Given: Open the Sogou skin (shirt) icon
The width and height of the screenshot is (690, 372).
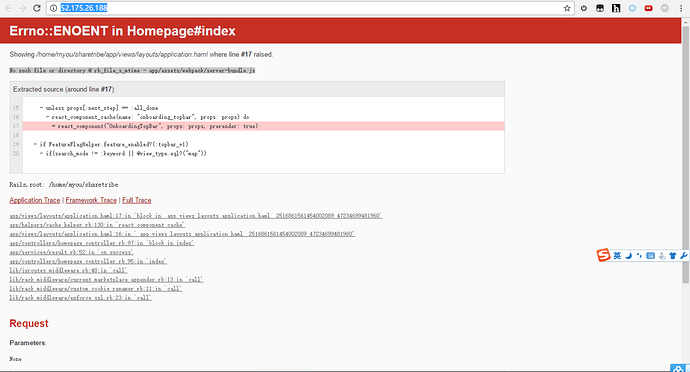Looking at the screenshot, I should pos(672,256).
